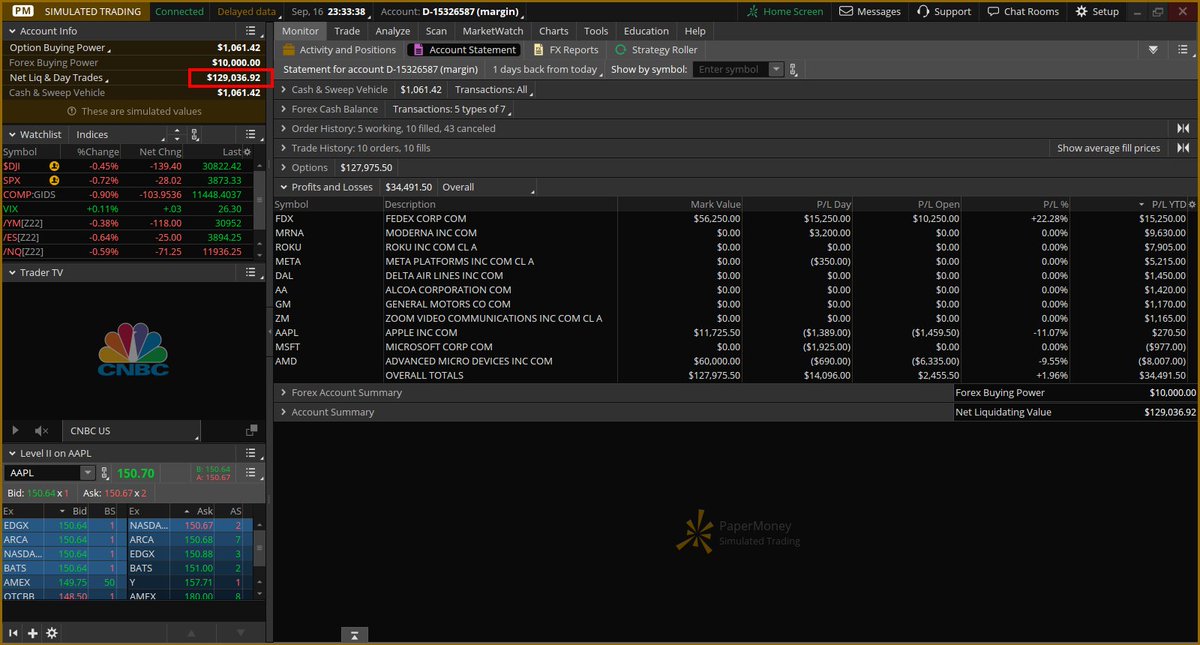Open Activity and Positions sub-tab
The width and height of the screenshot is (1200, 645).
339,49
